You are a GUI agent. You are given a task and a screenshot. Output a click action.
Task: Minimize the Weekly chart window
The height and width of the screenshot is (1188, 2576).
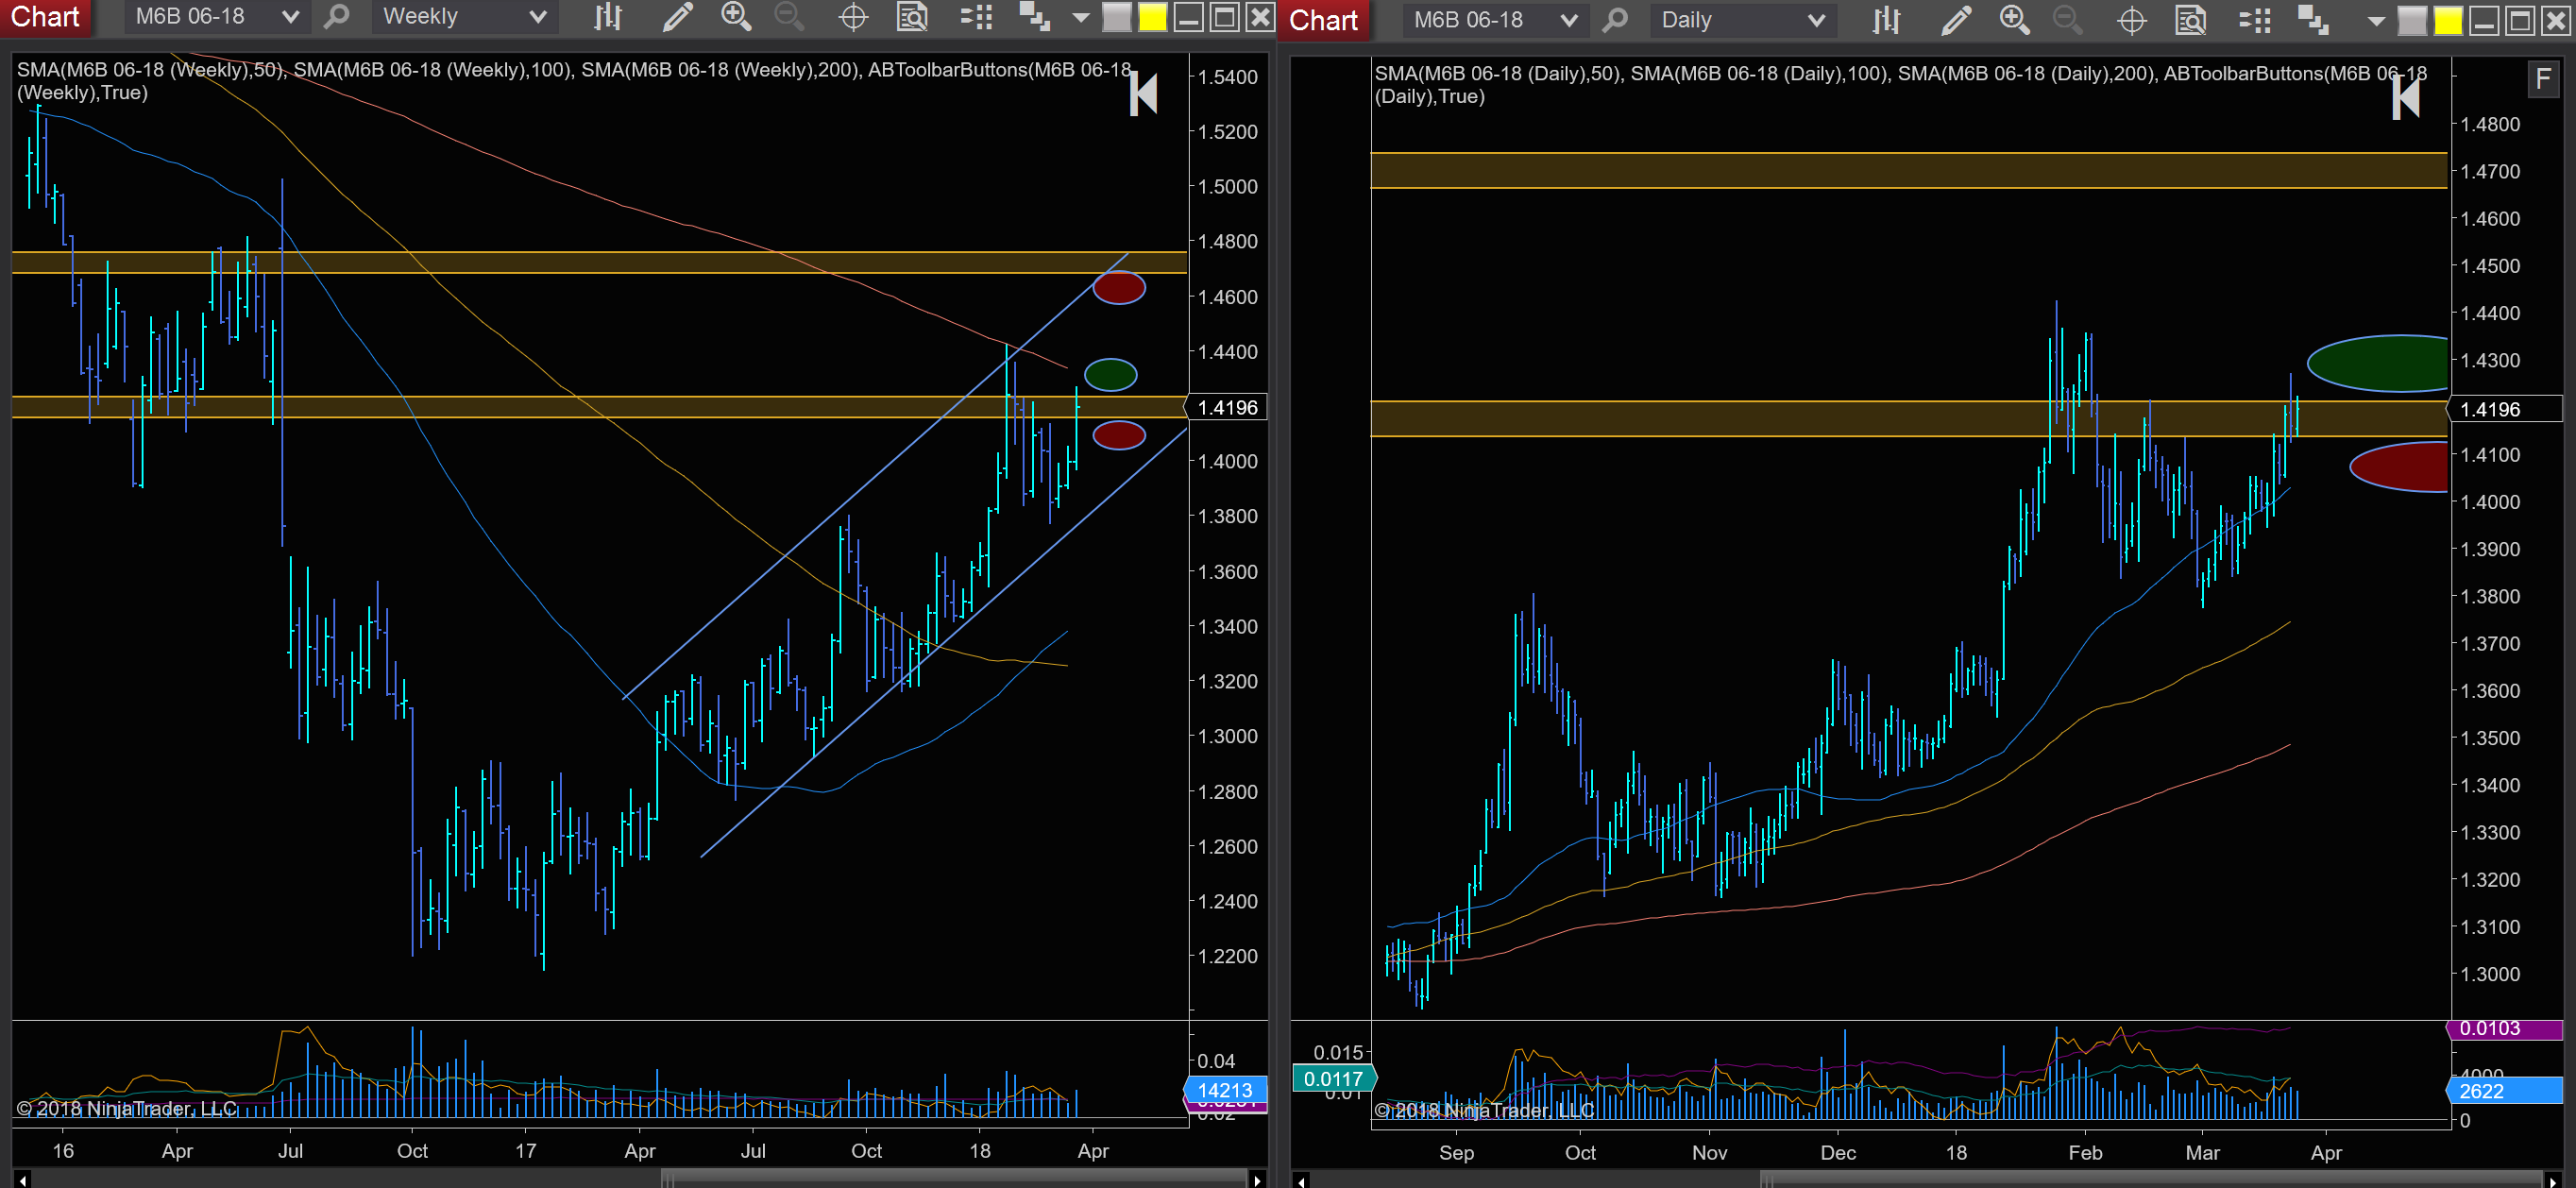pos(1188,18)
